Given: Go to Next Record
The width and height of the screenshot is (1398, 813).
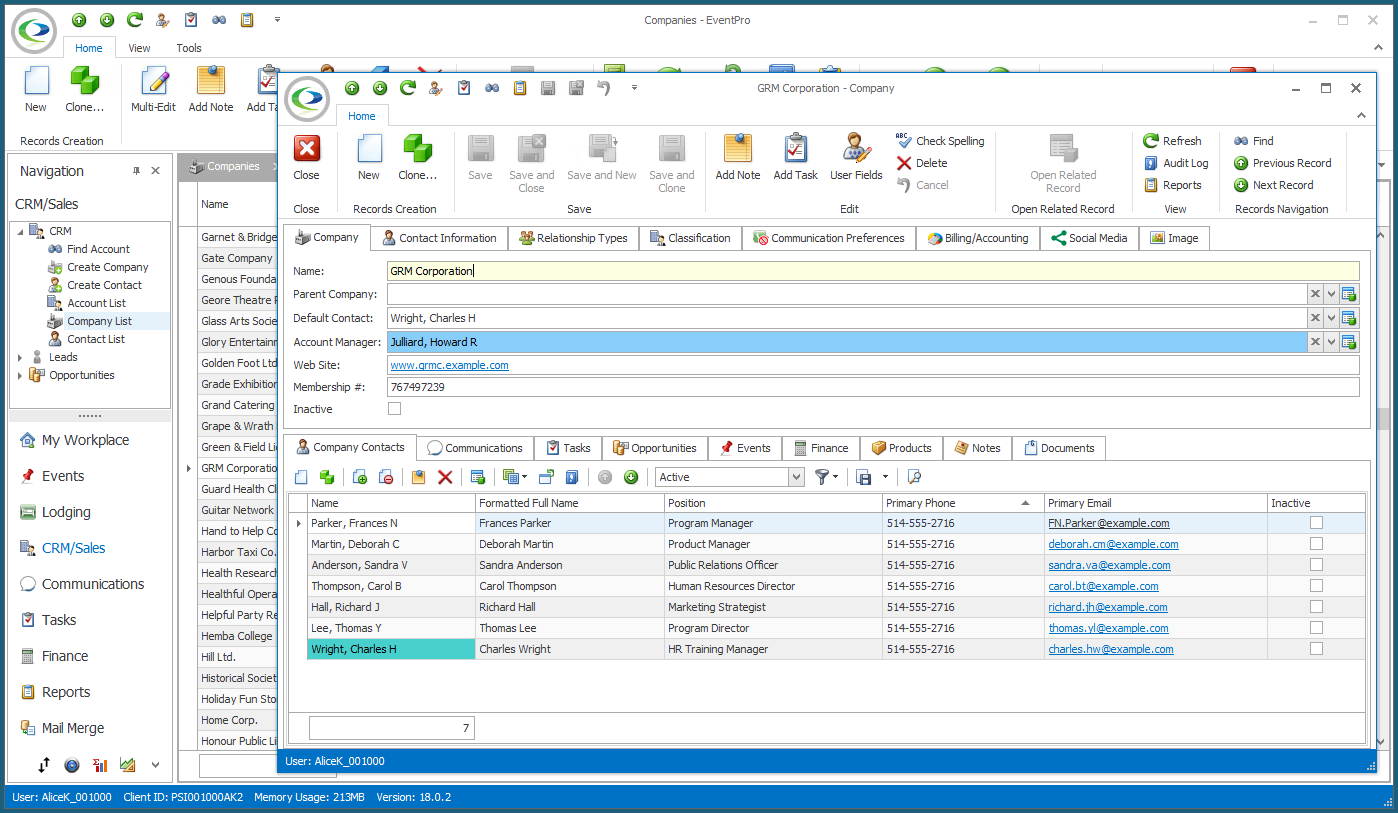Looking at the screenshot, I should click(x=1274, y=185).
